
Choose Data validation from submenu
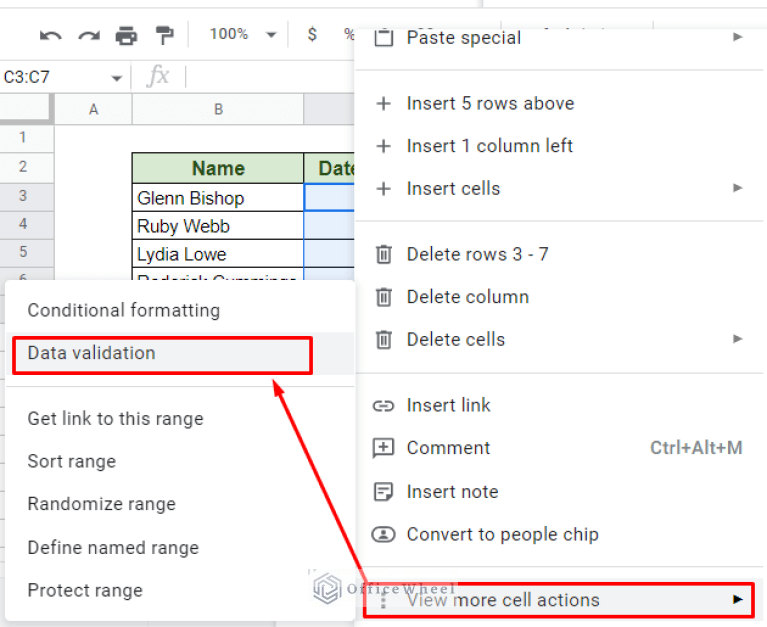[x=180, y=354]
